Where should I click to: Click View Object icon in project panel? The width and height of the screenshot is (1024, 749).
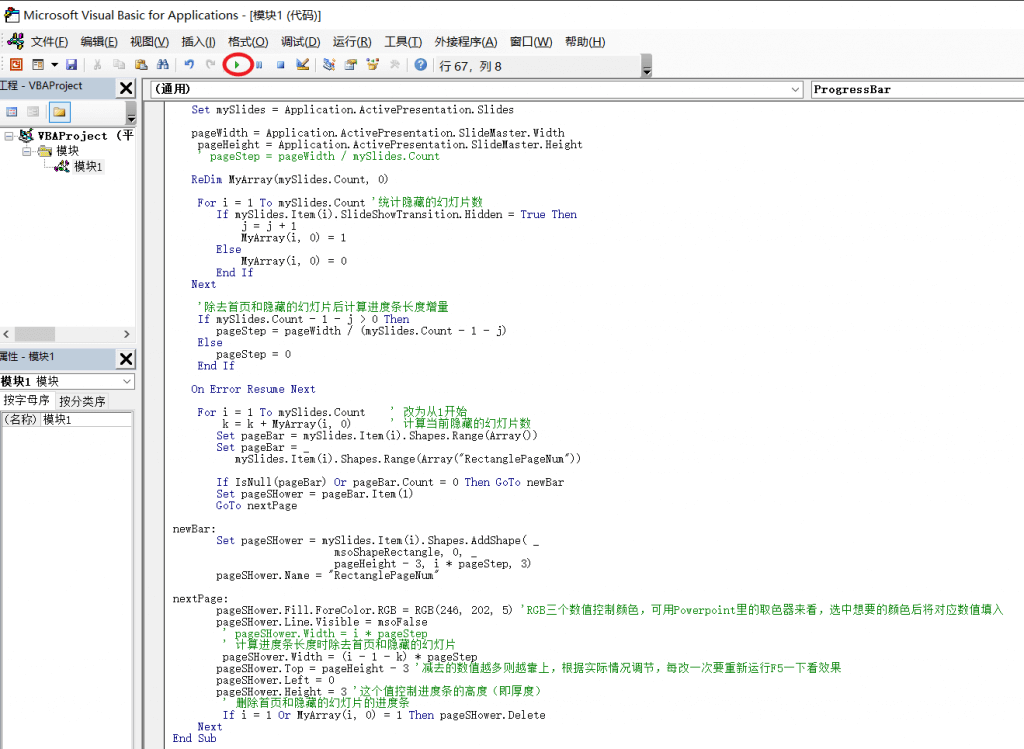click(x=33, y=112)
